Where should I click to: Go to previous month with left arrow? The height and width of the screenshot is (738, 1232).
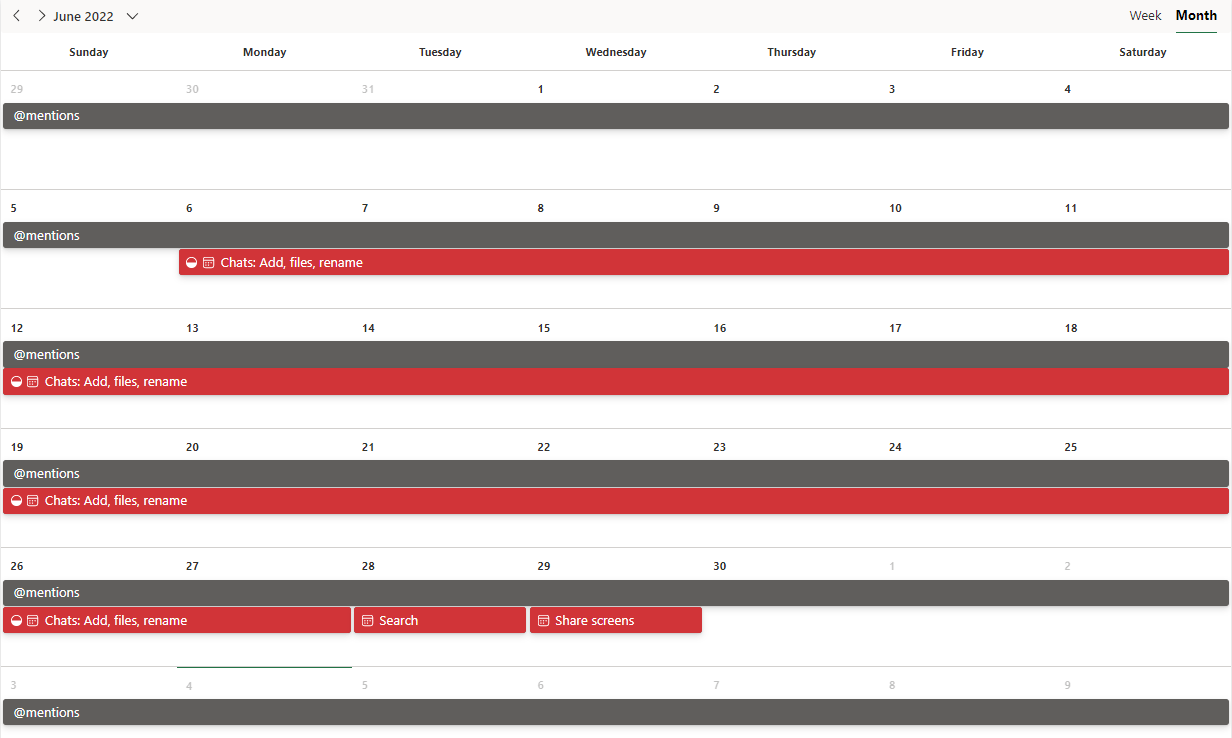click(16, 16)
